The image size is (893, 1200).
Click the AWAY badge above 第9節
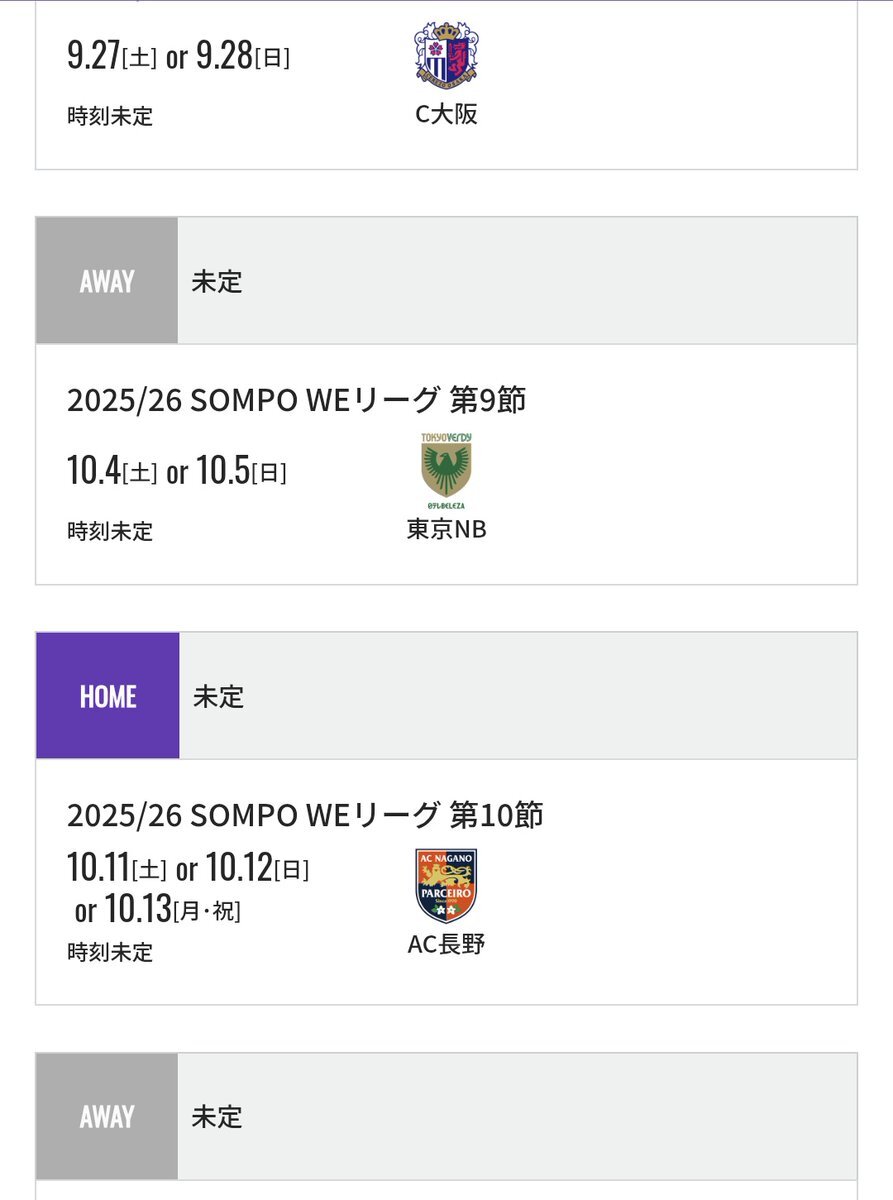click(x=107, y=281)
